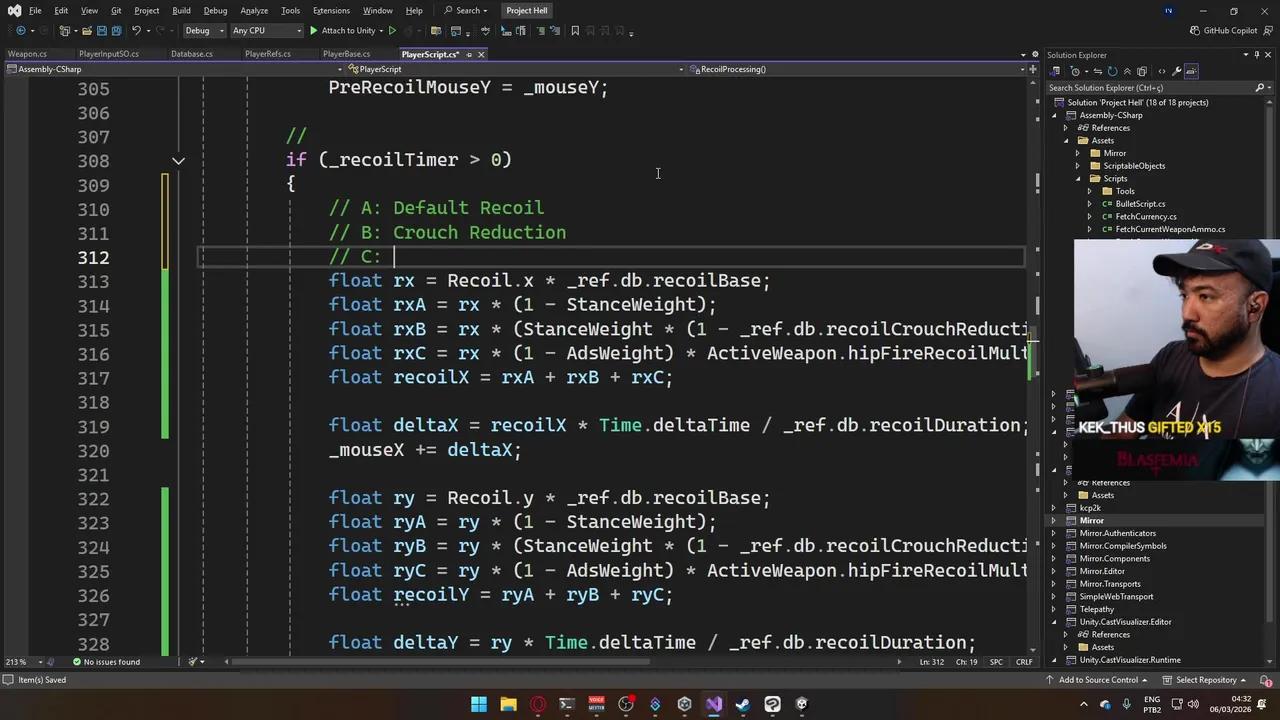The image size is (1280, 720).
Task: Click Collapse All in Solution Explorer toolbar
Action: (x=1129, y=71)
